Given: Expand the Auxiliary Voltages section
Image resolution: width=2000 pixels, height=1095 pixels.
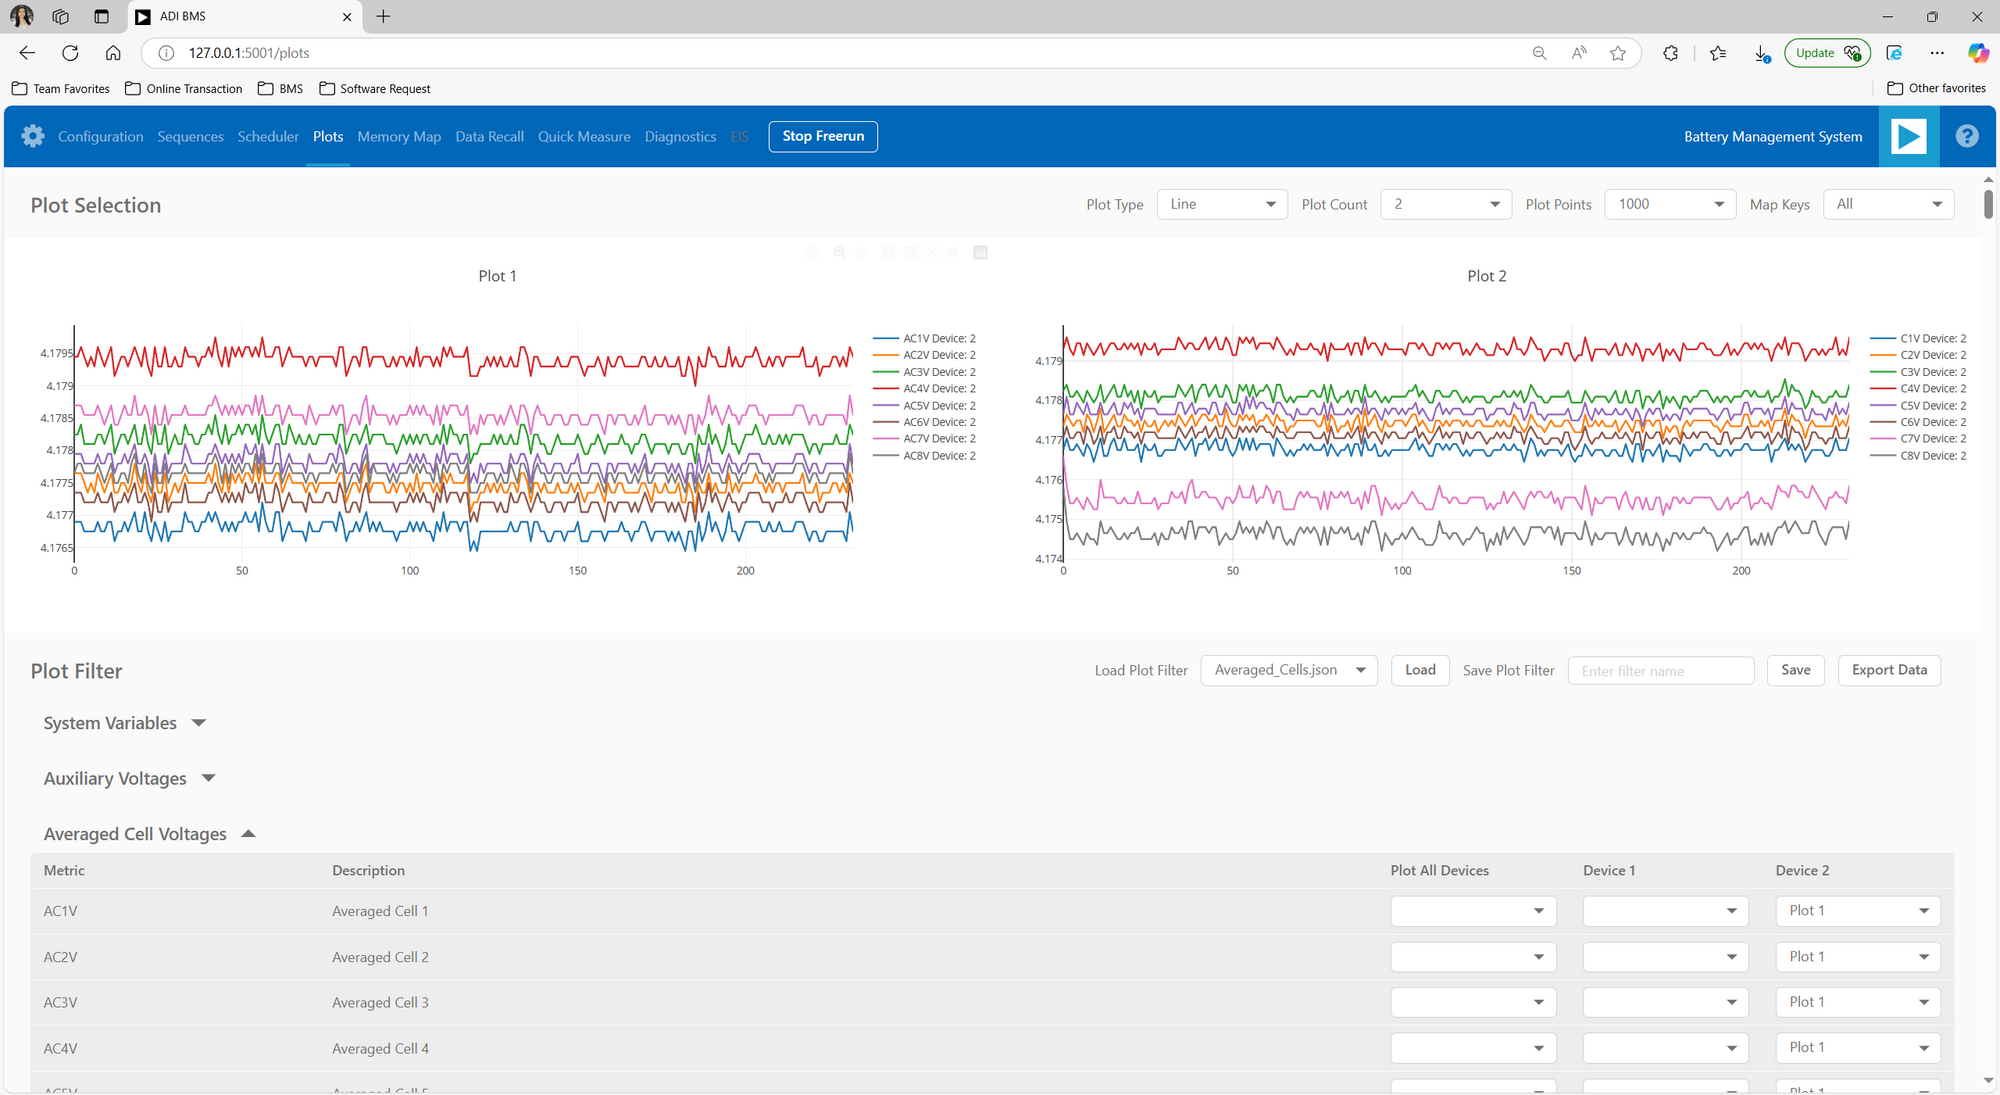Looking at the screenshot, I should click(129, 778).
